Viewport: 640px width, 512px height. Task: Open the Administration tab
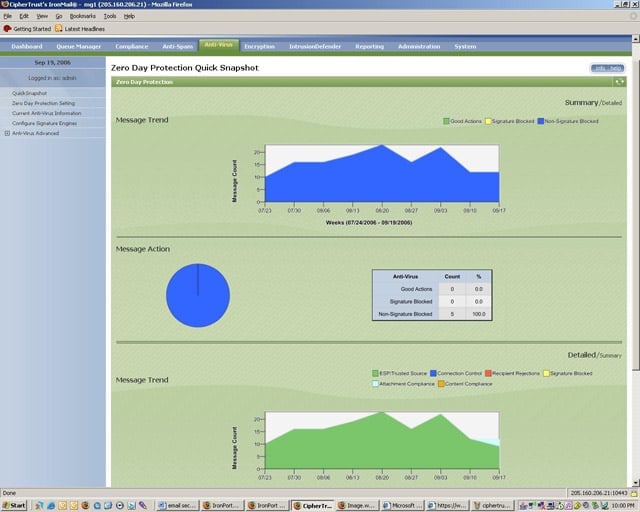click(x=419, y=47)
